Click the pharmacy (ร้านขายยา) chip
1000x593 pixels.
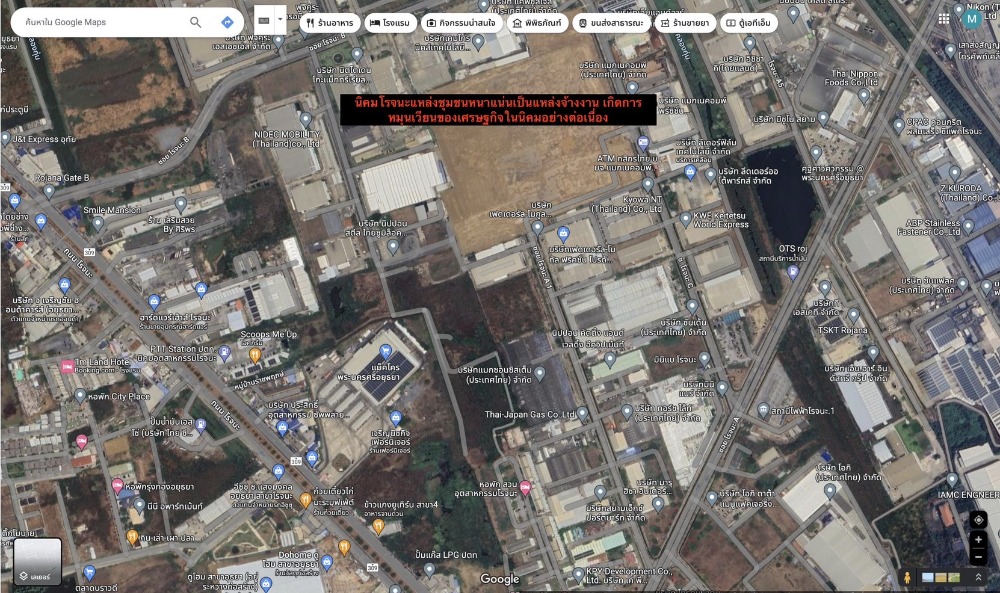(686, 23)
